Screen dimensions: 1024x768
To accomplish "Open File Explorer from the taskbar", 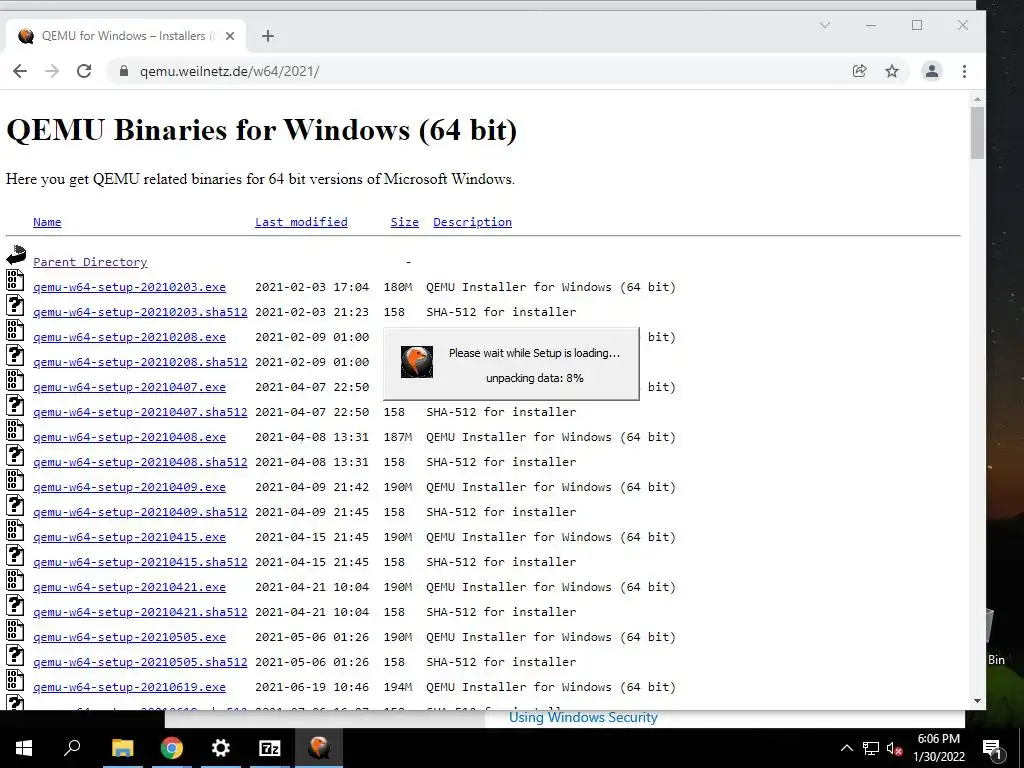I will point(122,748).
